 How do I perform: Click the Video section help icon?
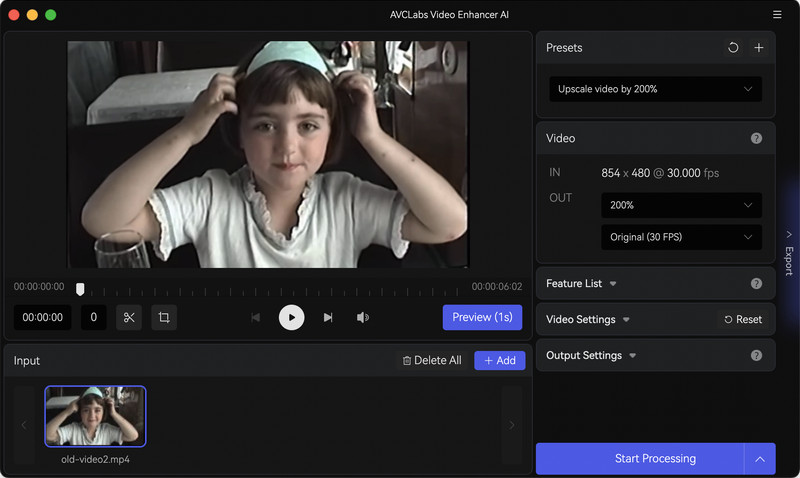tap(756, 138)
